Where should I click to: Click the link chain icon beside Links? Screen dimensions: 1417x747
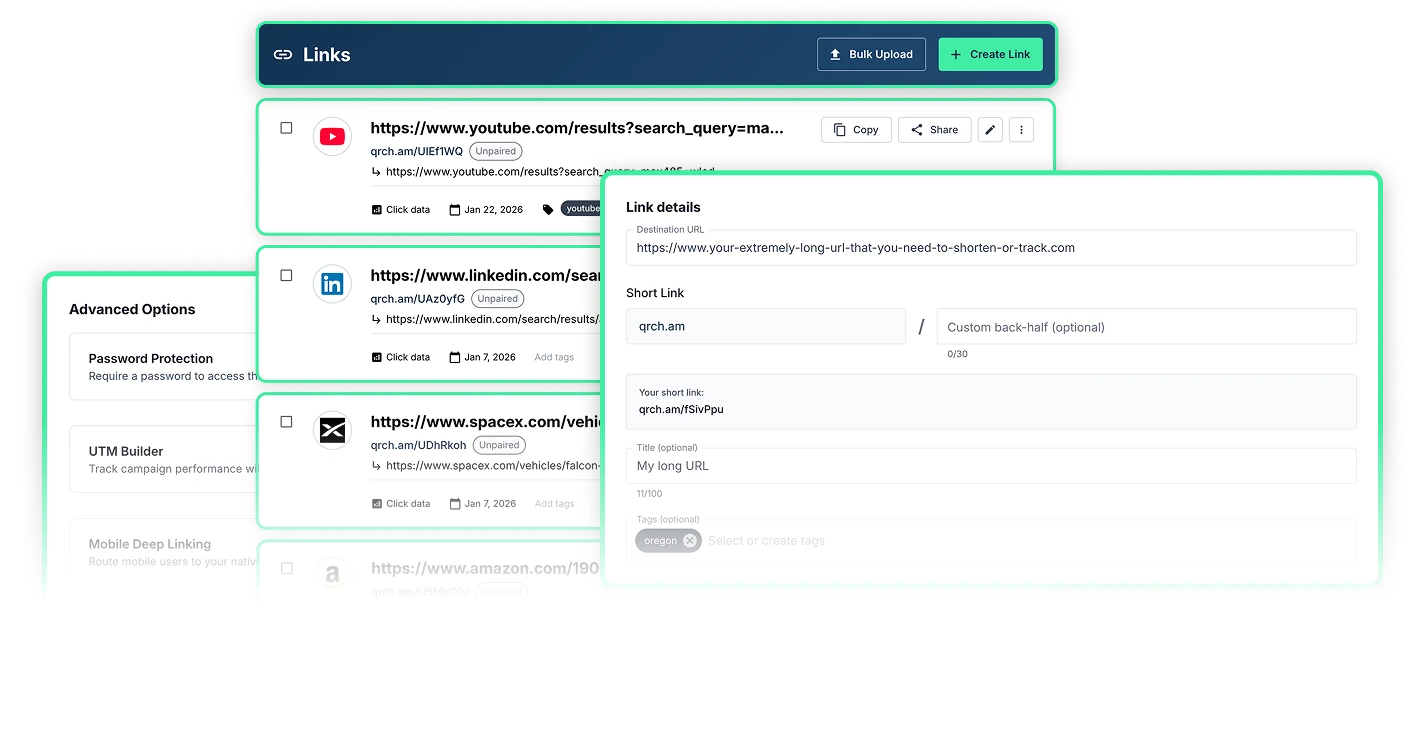click(283, 55)
